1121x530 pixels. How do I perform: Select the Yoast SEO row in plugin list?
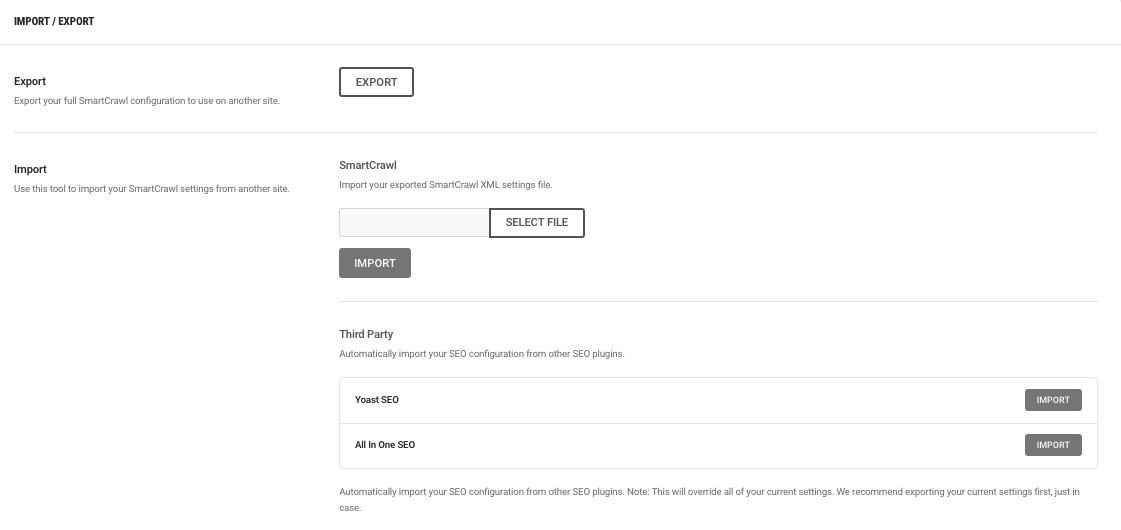coord(718,401)
